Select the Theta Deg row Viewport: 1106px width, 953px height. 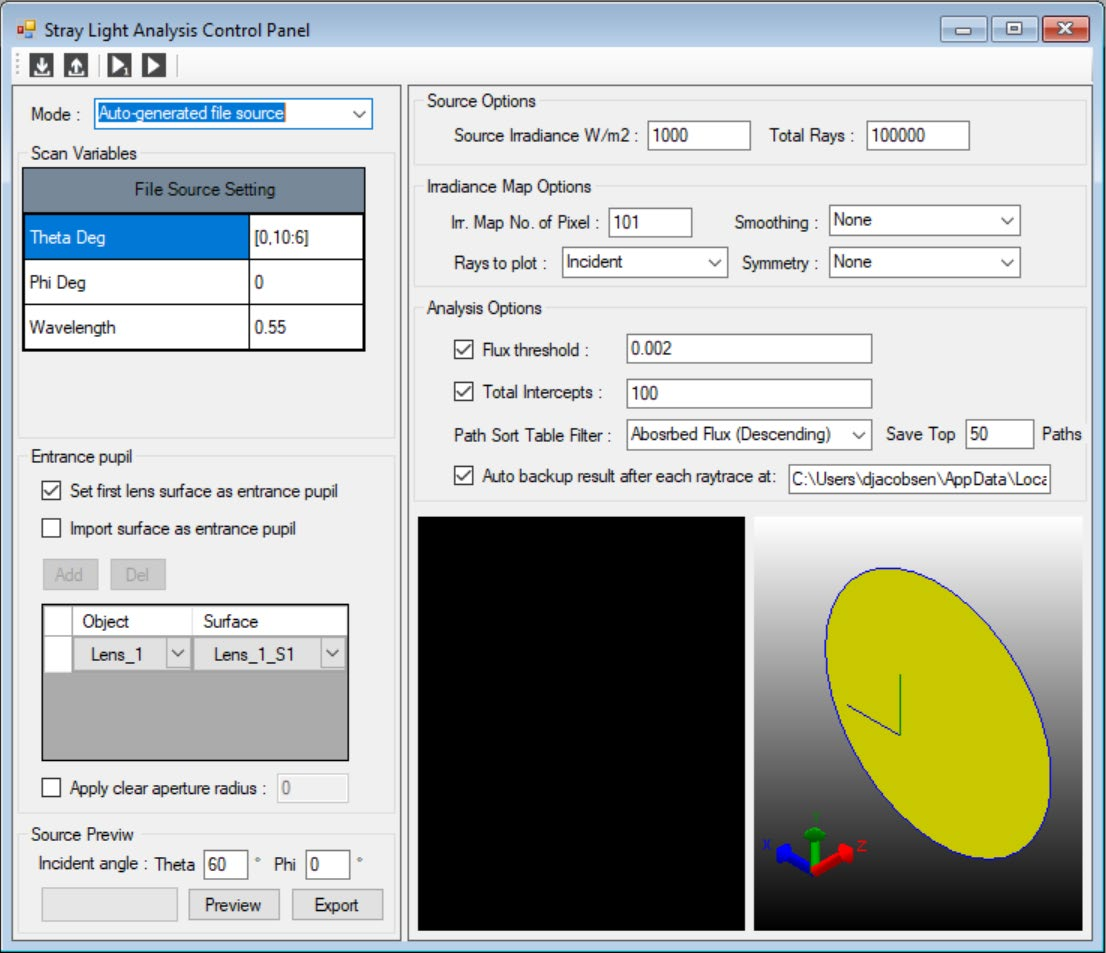pyautogui.click(x=136, y=238)
